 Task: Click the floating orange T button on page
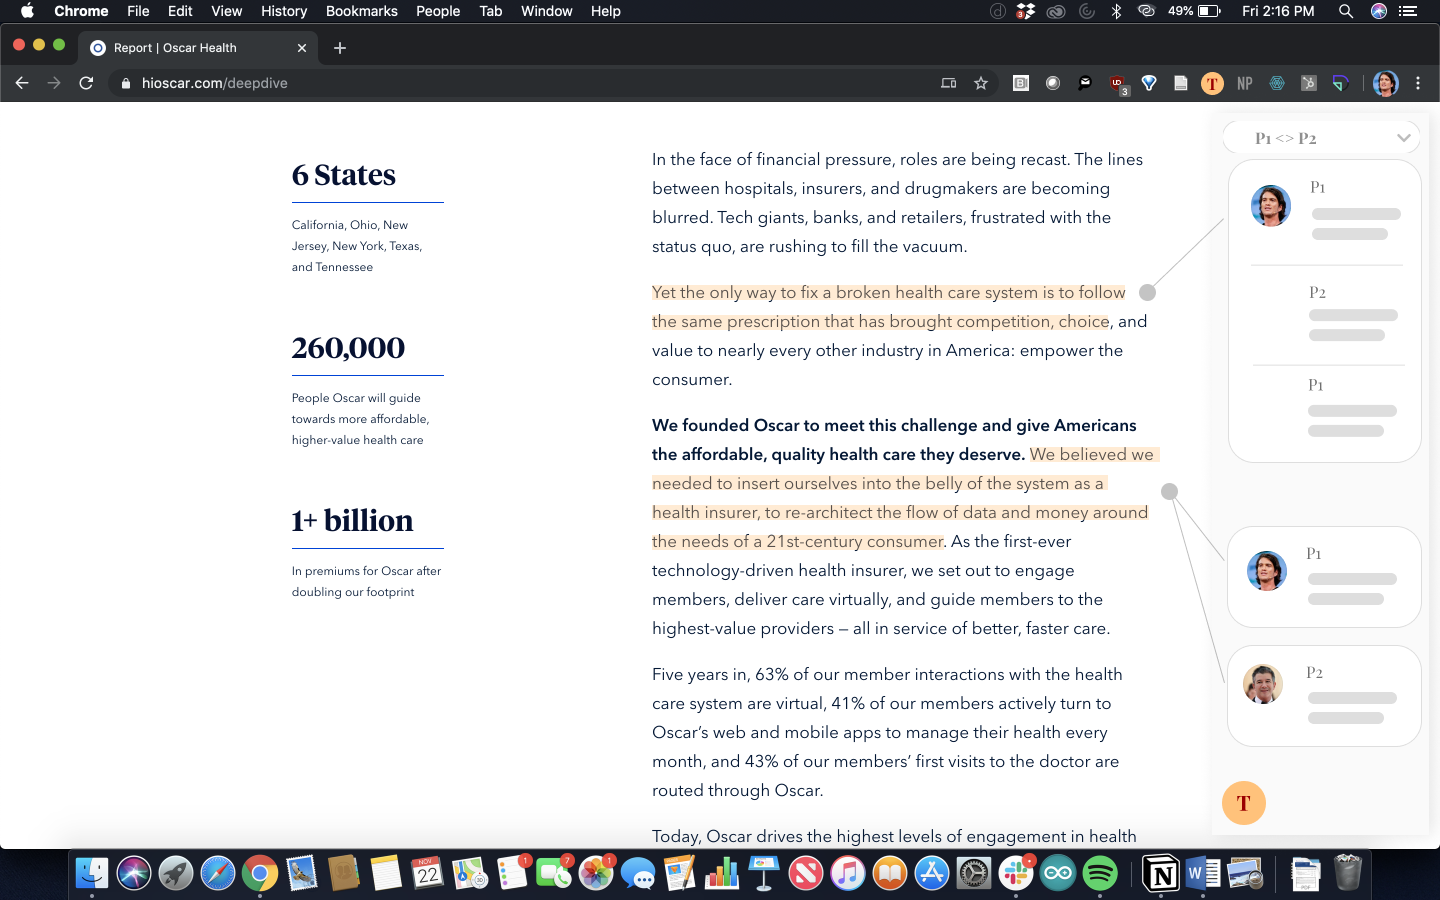coord(1244,803)
